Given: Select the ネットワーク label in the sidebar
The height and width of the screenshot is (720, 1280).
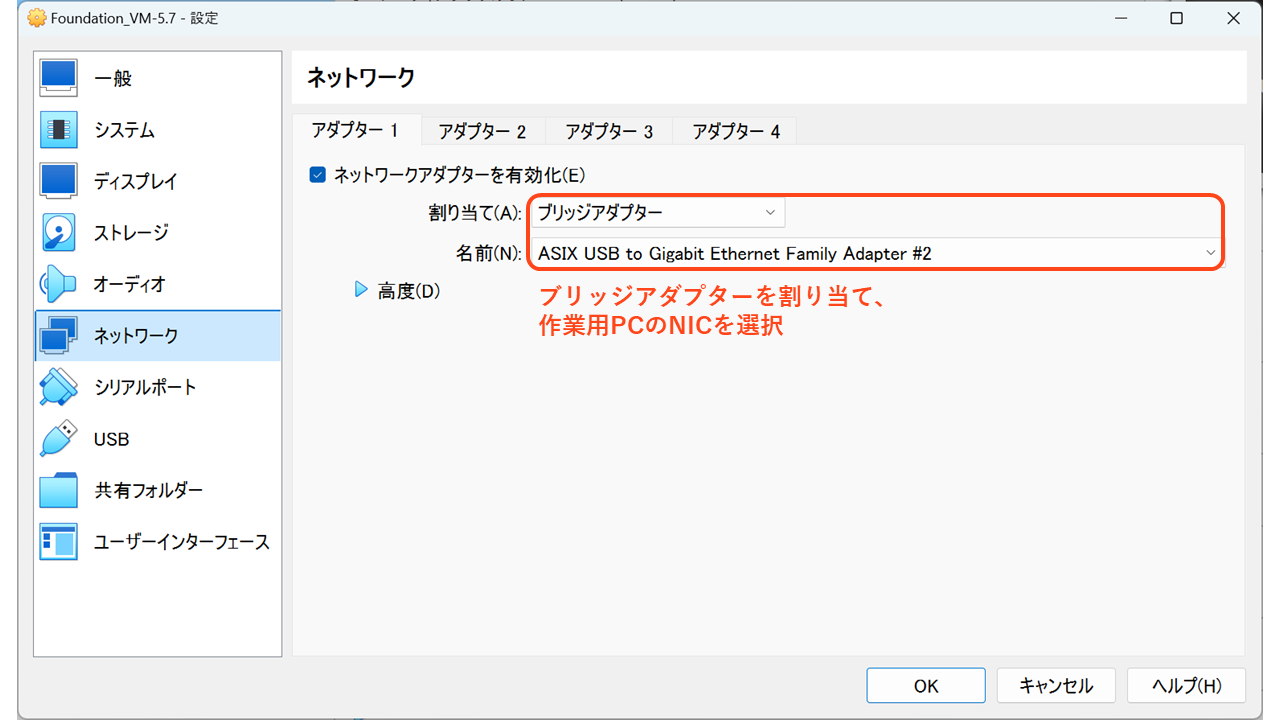Looking at the screenshot, I should pyautogui.click(x=136, y=336).
